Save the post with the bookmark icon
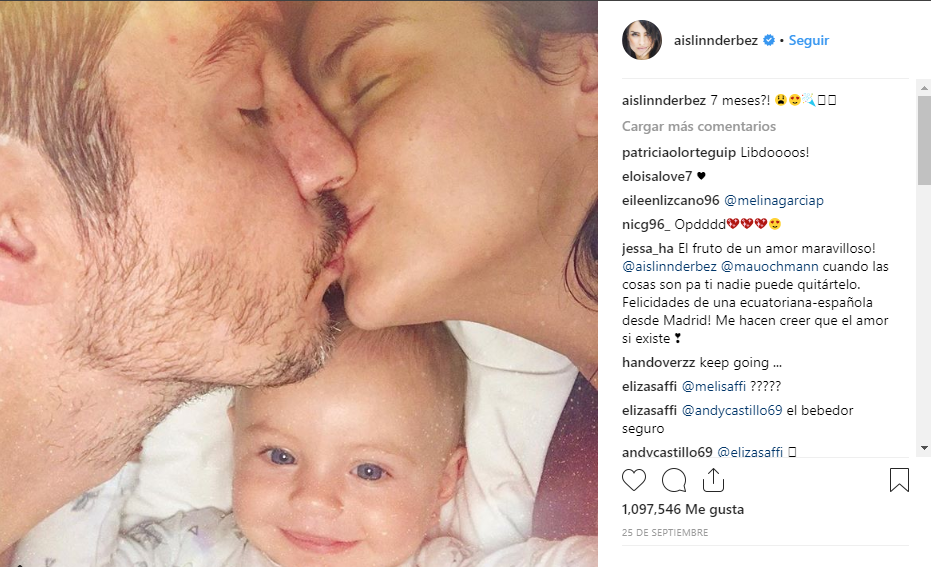Image resolution: width=931 pixels, height=567 pixels. (899, 480)
